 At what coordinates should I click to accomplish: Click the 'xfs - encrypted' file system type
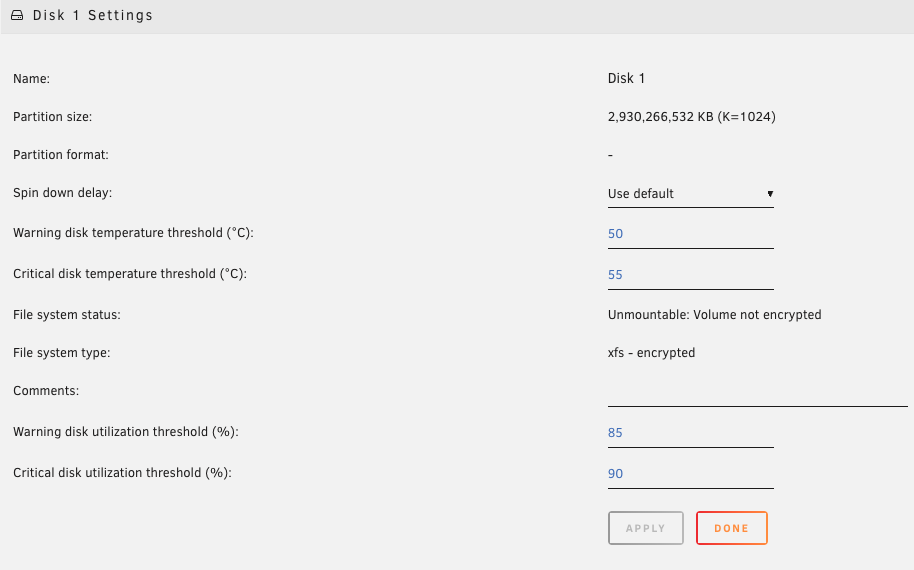pos(651,353)
